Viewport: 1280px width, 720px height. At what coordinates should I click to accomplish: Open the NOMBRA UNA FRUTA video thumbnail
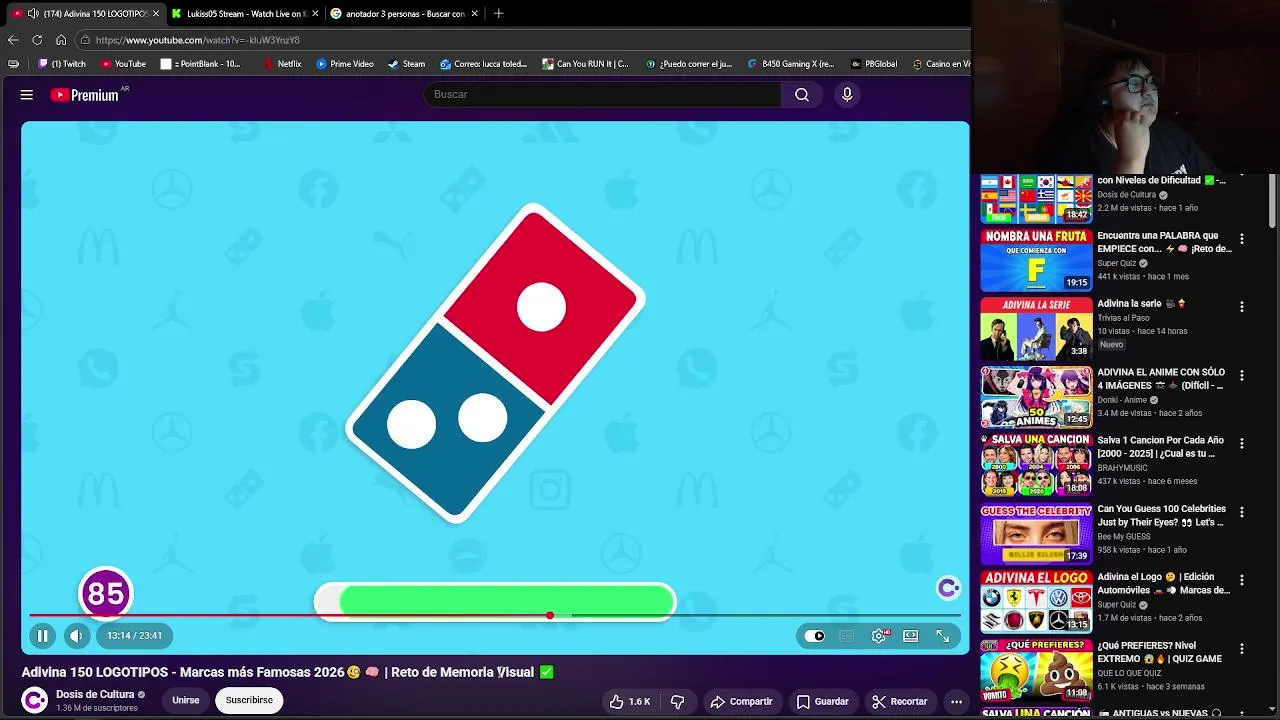point(1036,260)
